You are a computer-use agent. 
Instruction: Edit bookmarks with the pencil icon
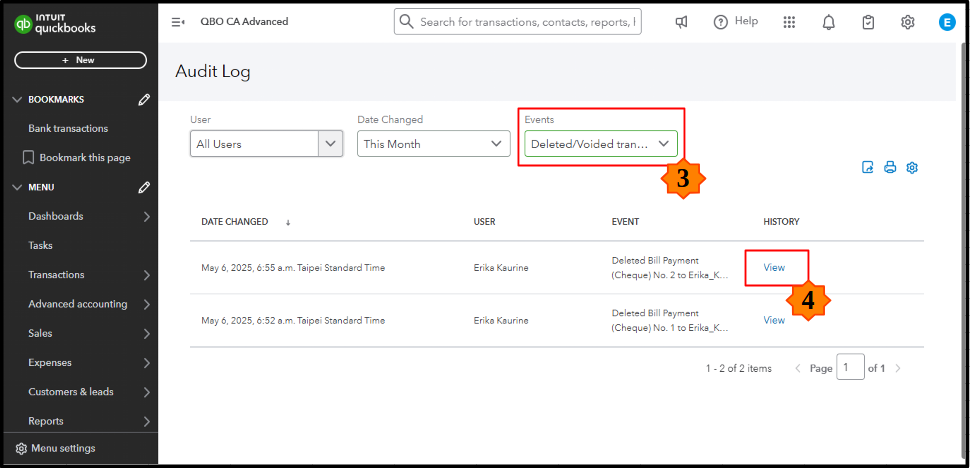145,99
